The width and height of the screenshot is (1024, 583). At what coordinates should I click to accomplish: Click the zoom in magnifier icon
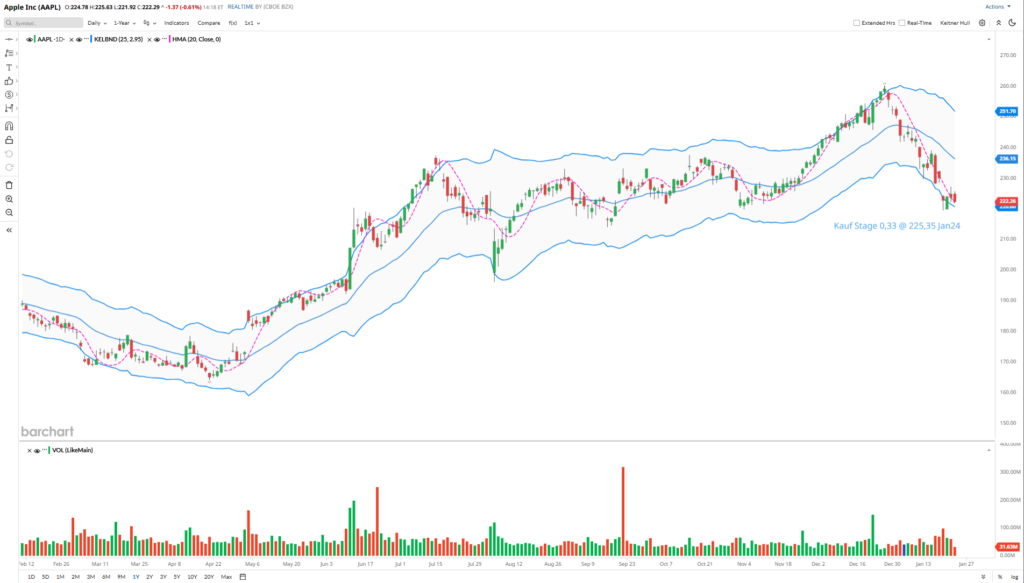9,199
